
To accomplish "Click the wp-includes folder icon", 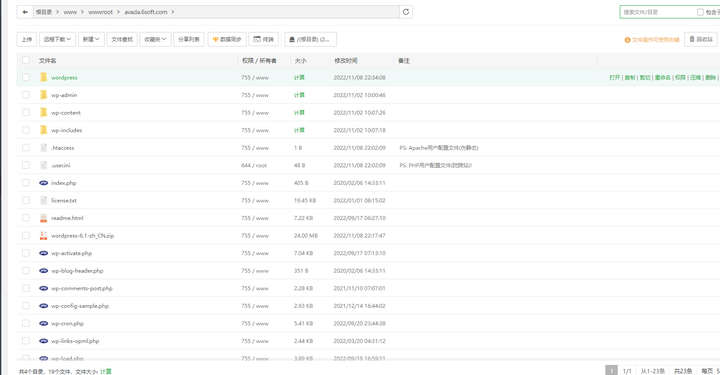I will (44, 130).
